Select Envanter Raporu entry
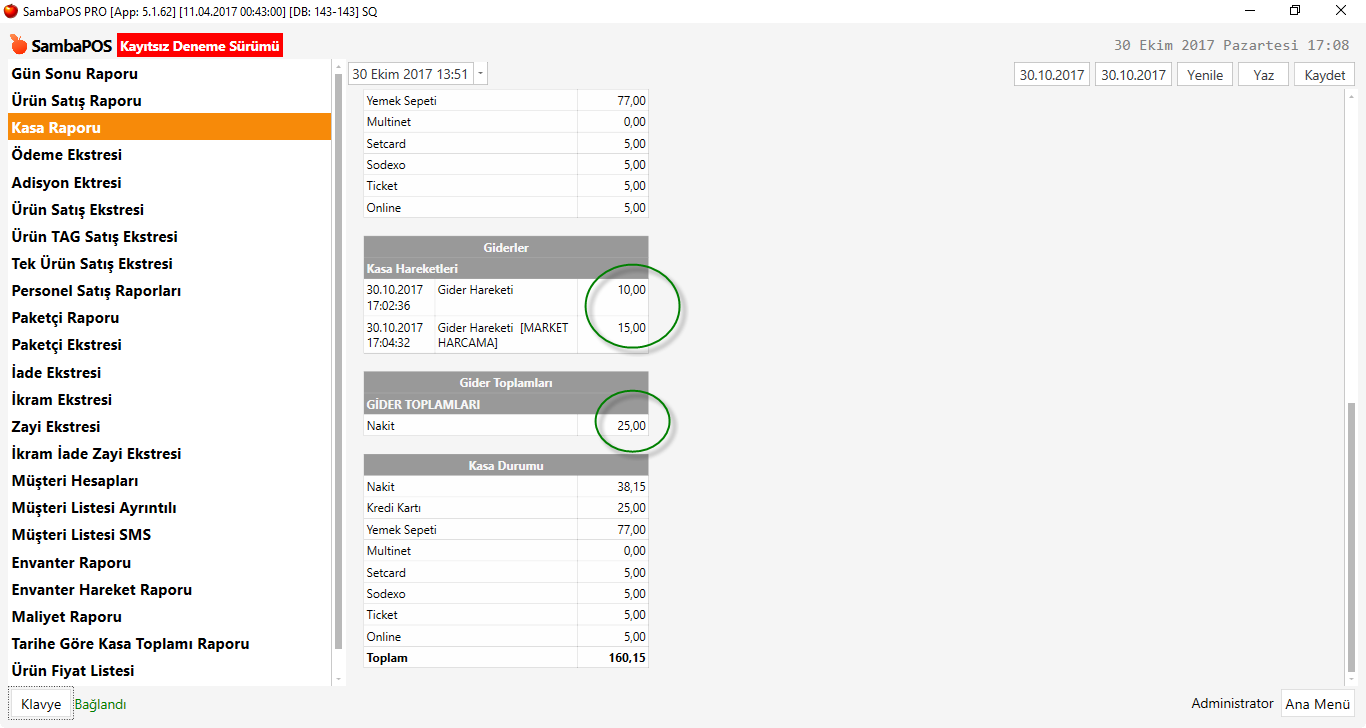Screen dimensions: 1366x728 tap(72, 563)
